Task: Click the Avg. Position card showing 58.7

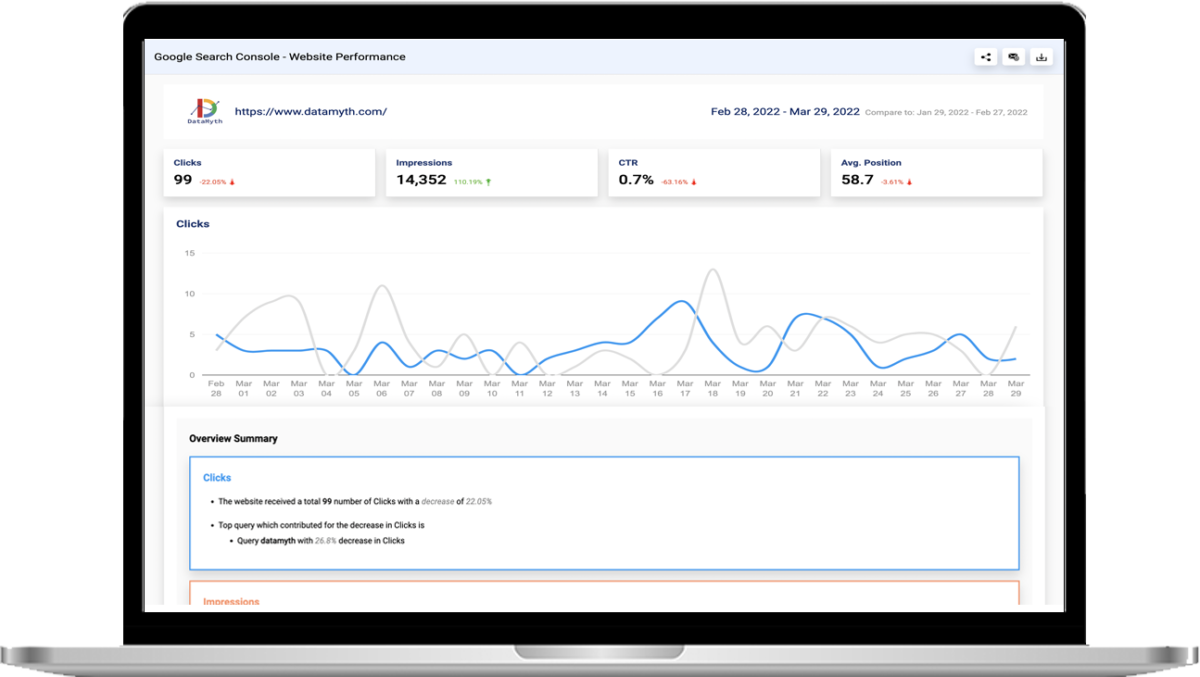Action: click(x=936, y=172)
